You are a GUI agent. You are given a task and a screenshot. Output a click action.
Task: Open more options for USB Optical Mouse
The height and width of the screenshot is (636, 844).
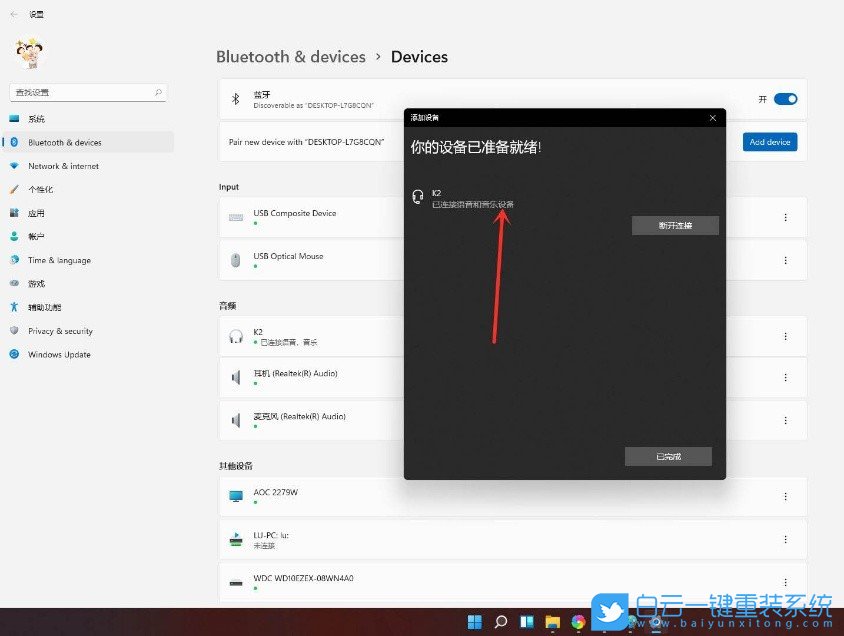tap(786, 260)
